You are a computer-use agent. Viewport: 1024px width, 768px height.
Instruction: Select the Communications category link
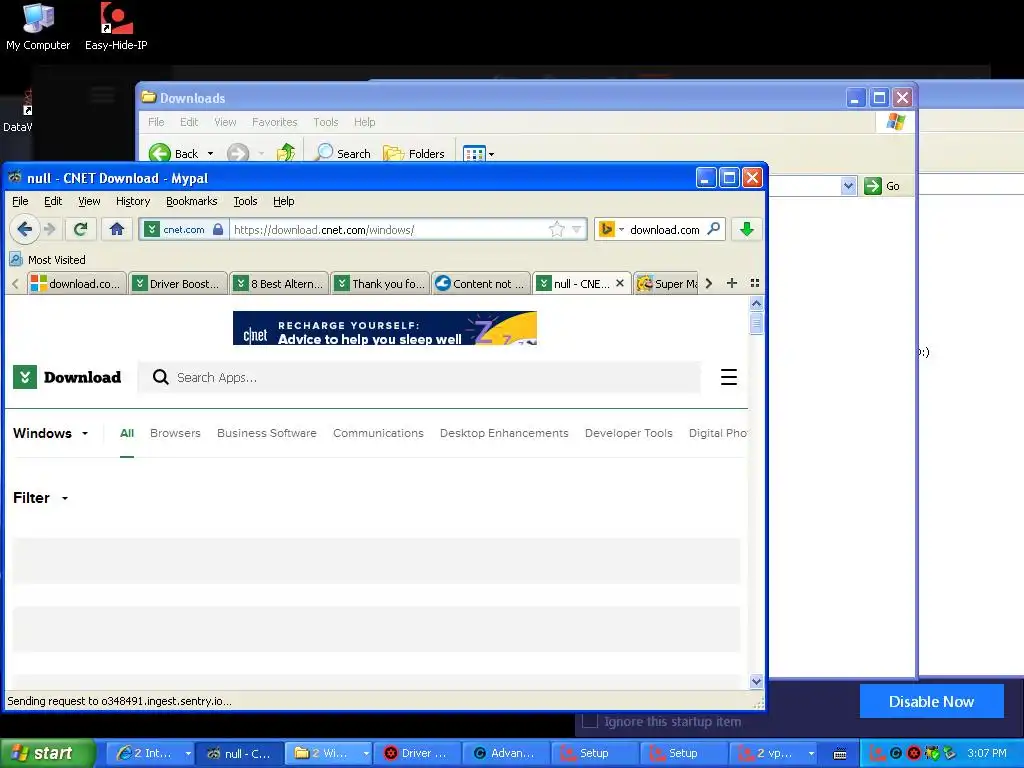378,433
